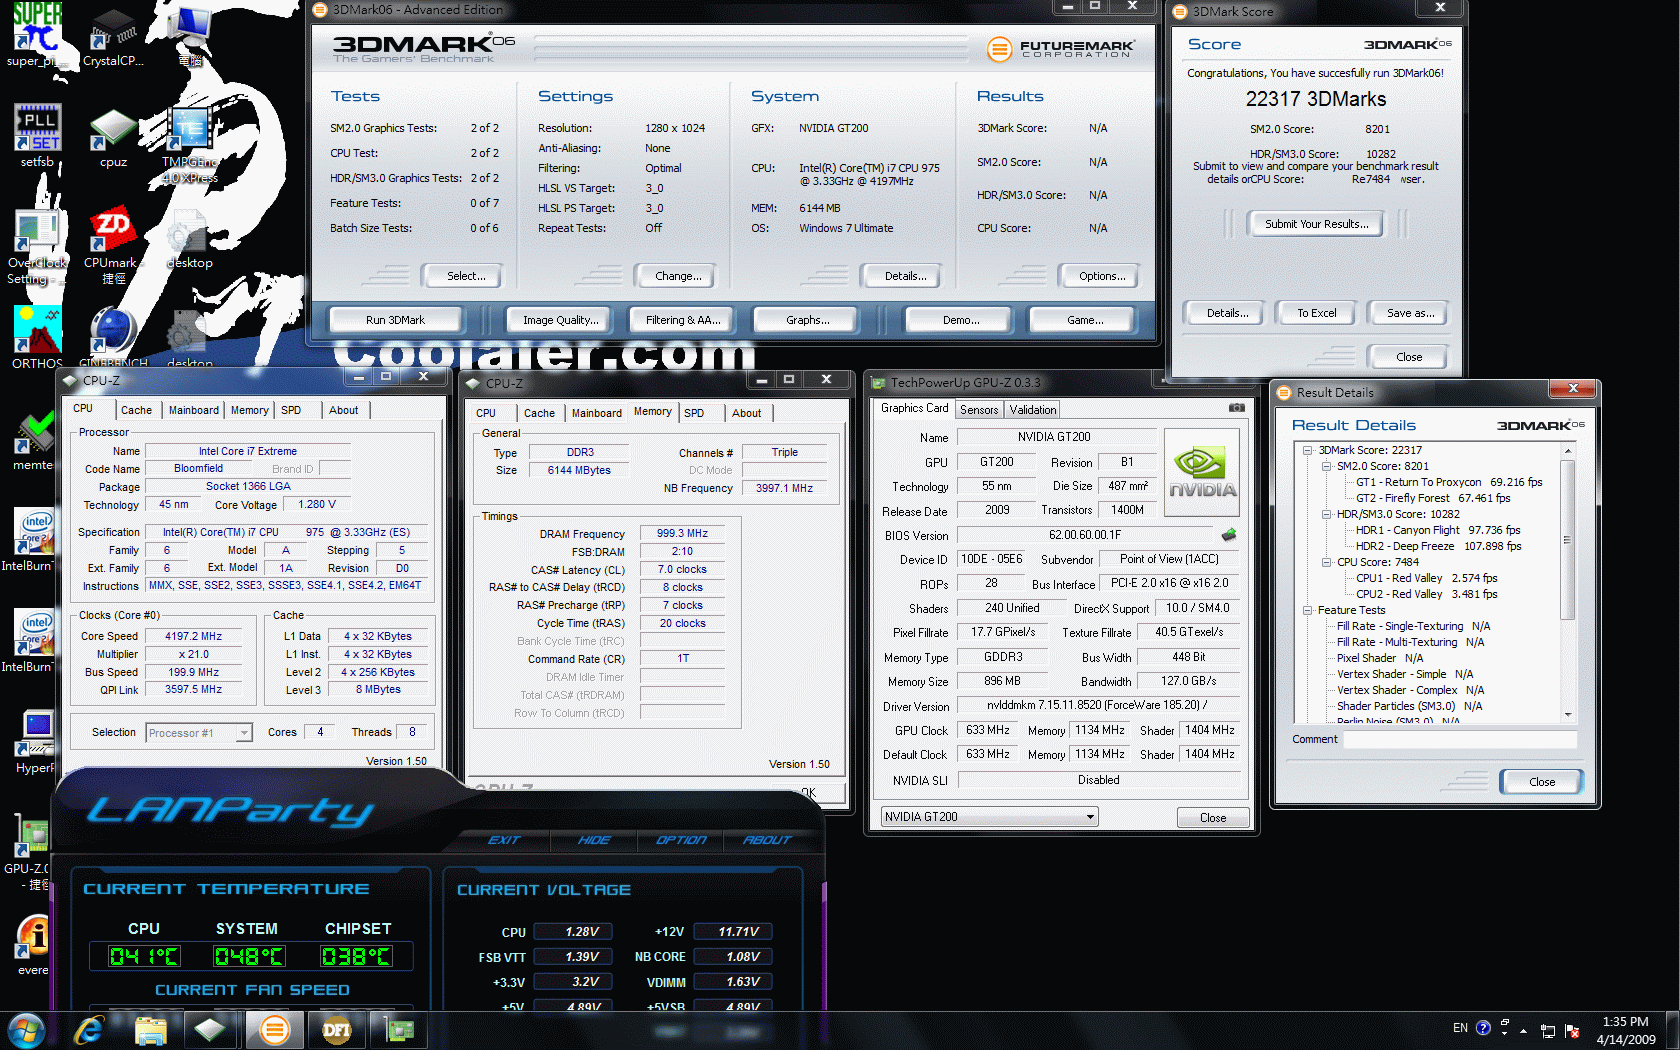Open the Computer icon on the desktop

[189, 35]
